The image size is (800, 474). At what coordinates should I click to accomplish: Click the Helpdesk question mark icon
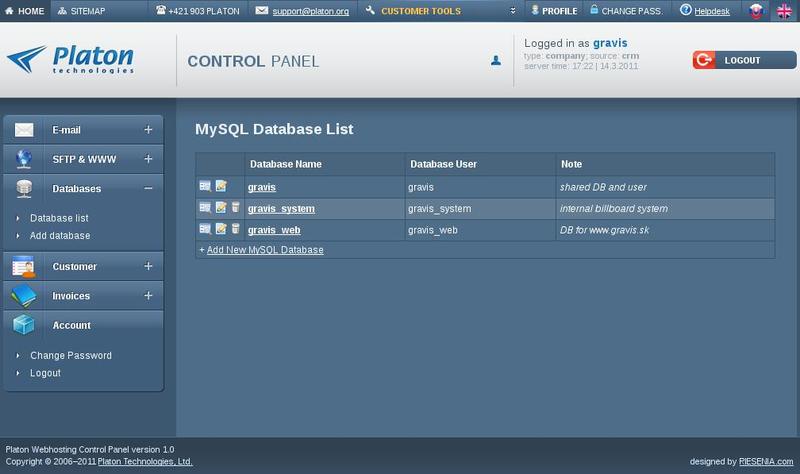pos(686,10)
